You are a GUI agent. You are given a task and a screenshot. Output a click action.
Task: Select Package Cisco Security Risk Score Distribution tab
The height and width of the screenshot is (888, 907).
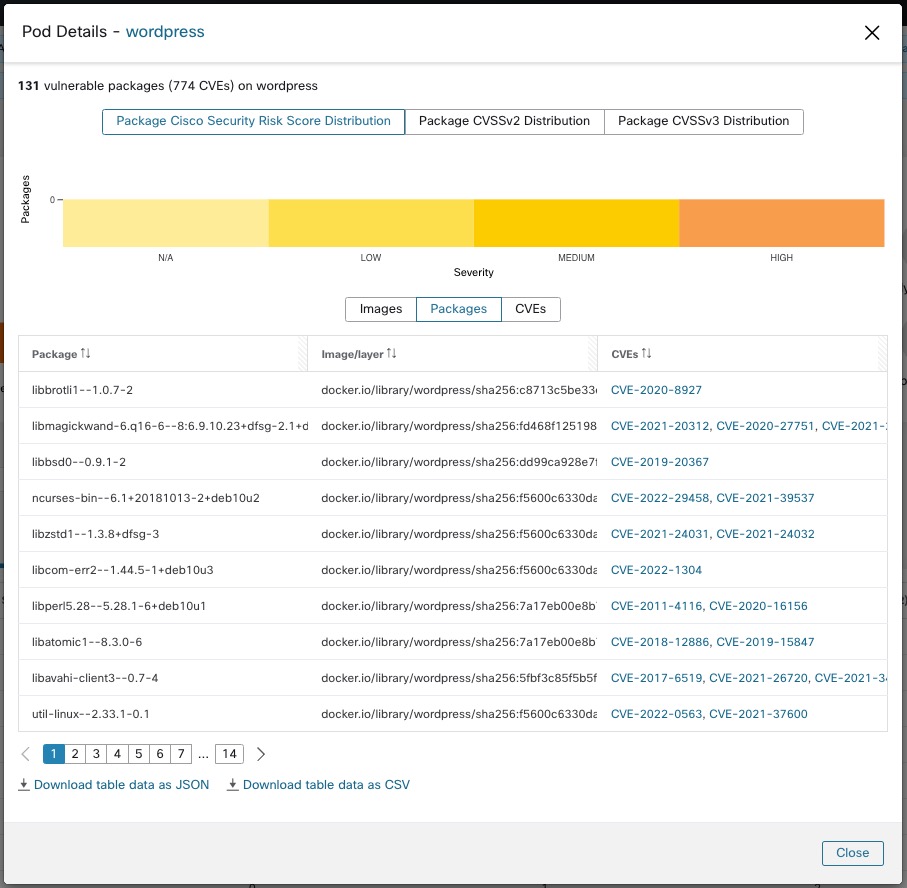(x=253, y=121)
